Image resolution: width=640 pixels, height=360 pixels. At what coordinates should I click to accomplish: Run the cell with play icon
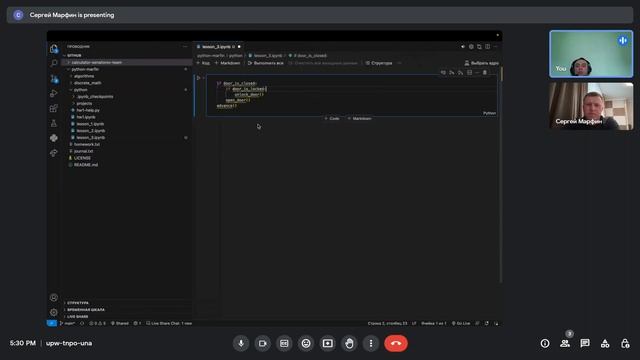199,78
